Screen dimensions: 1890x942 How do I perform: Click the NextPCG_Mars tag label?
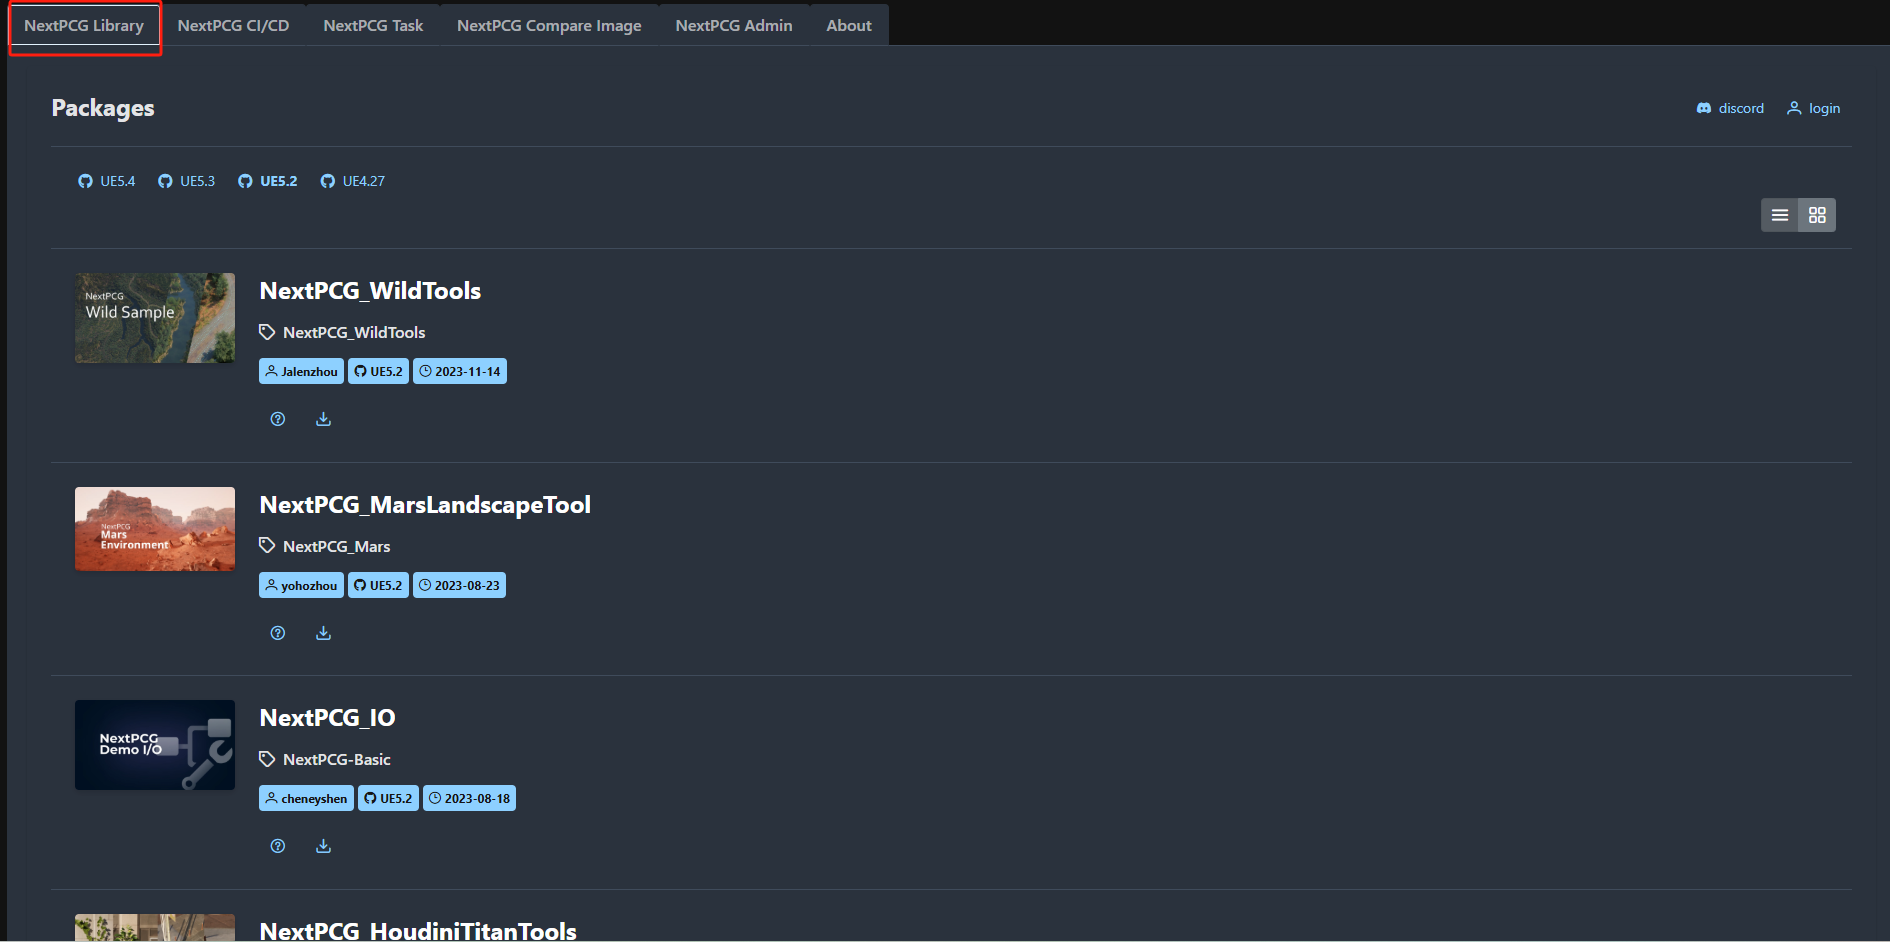click(x=337, y=546)
